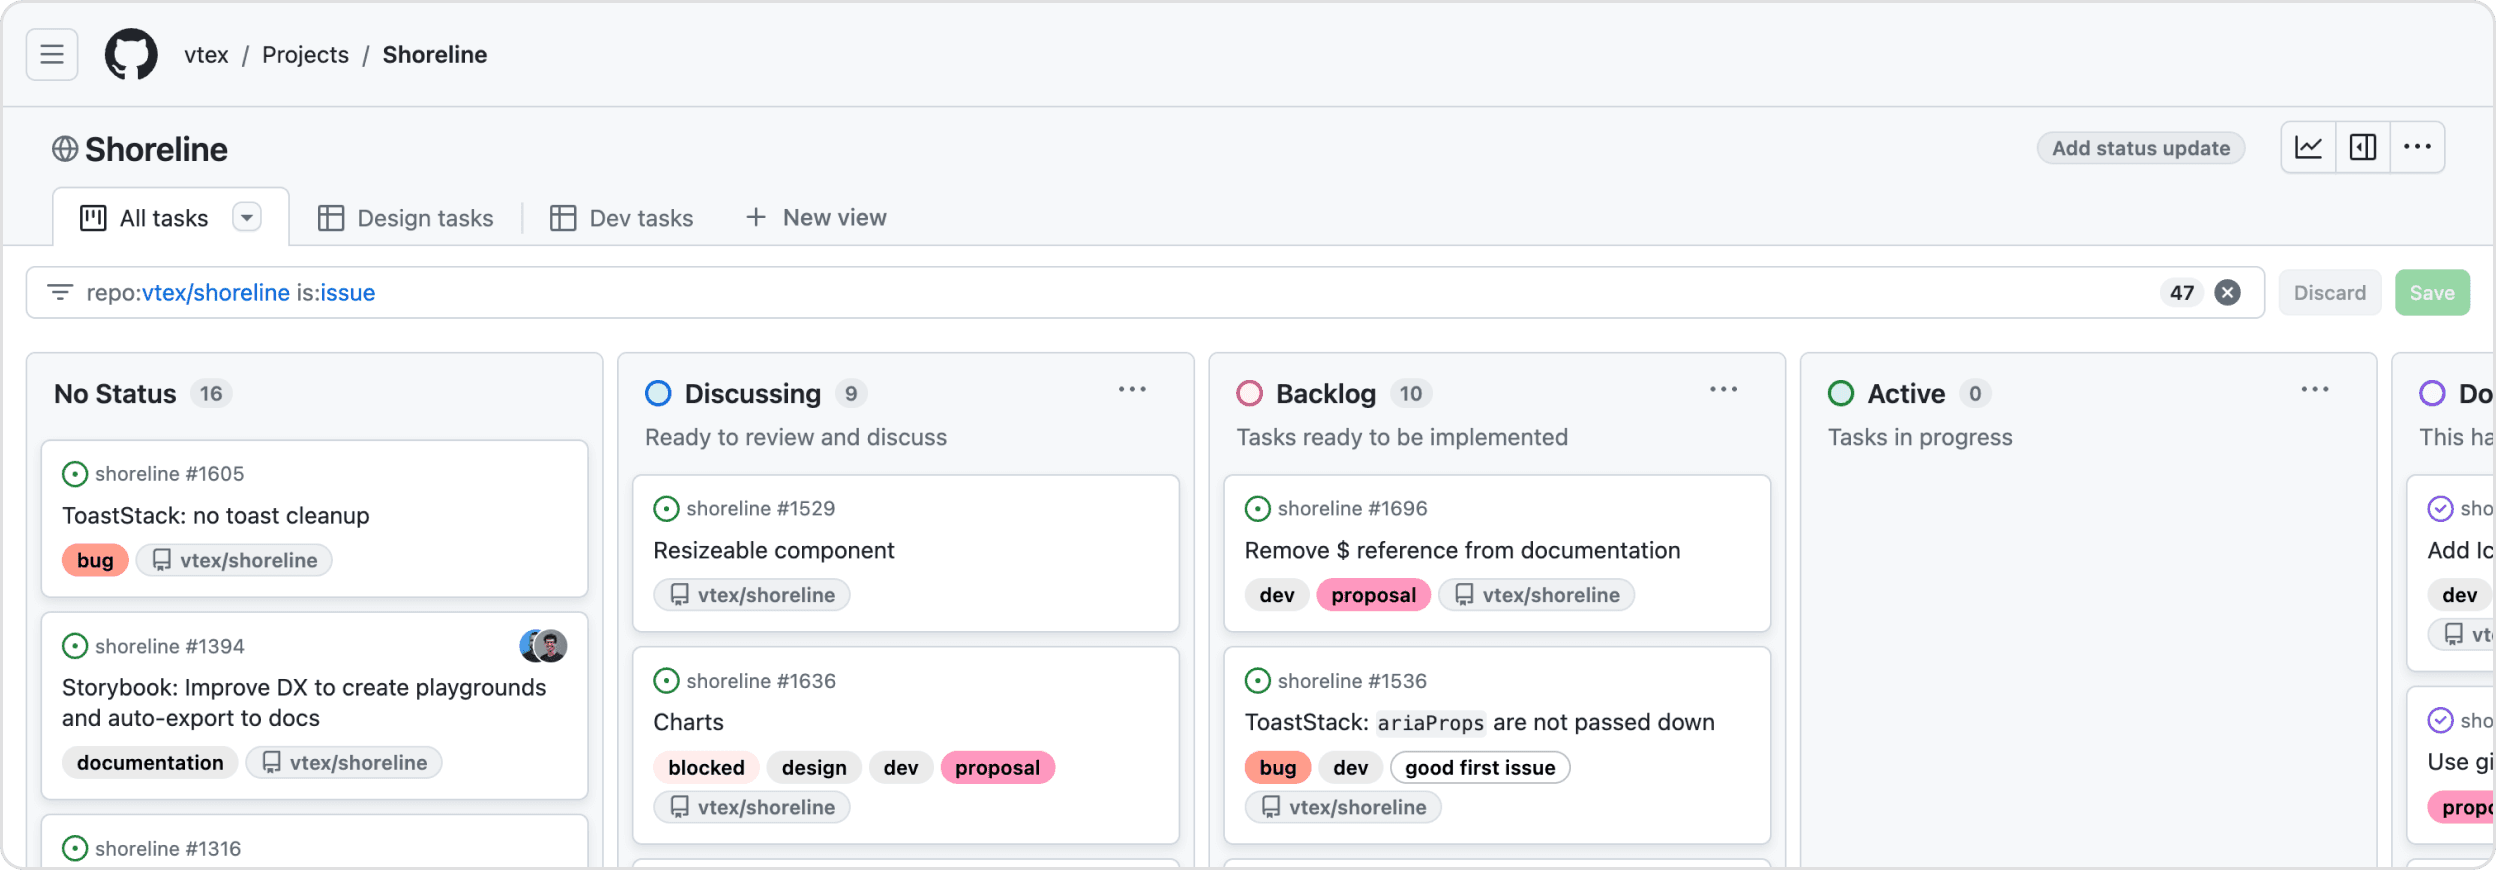This screenshot has height=870, width=2496.
Task: Click vtex/shoreline repo chip on Charts card
Action: click(x=752, y=807)
